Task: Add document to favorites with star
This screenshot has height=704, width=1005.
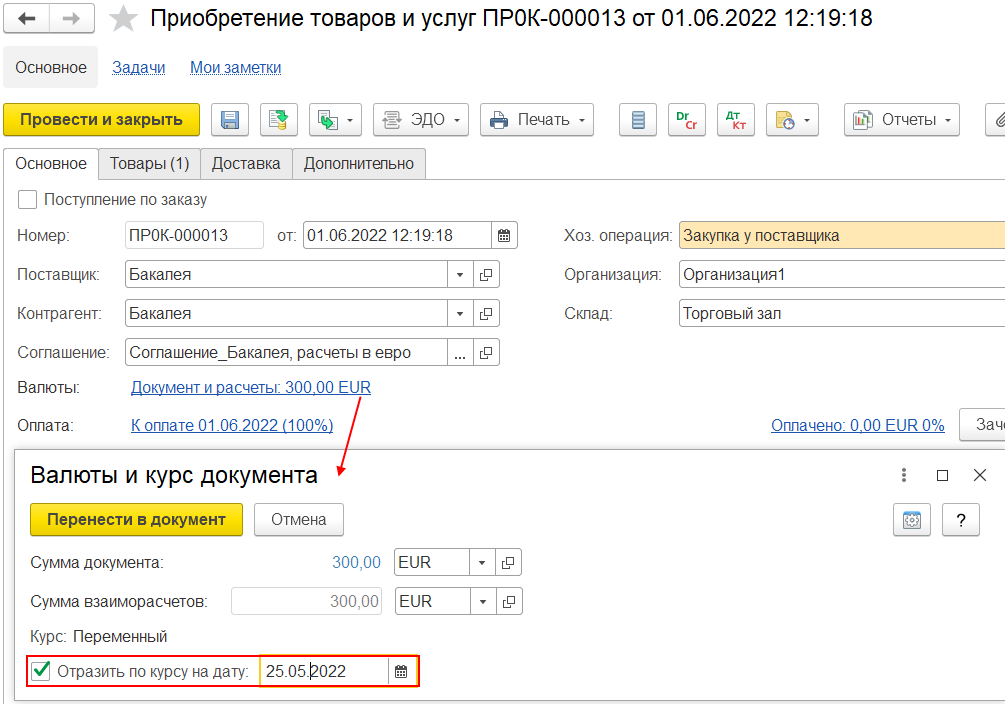Action: [x=124, y=19]
